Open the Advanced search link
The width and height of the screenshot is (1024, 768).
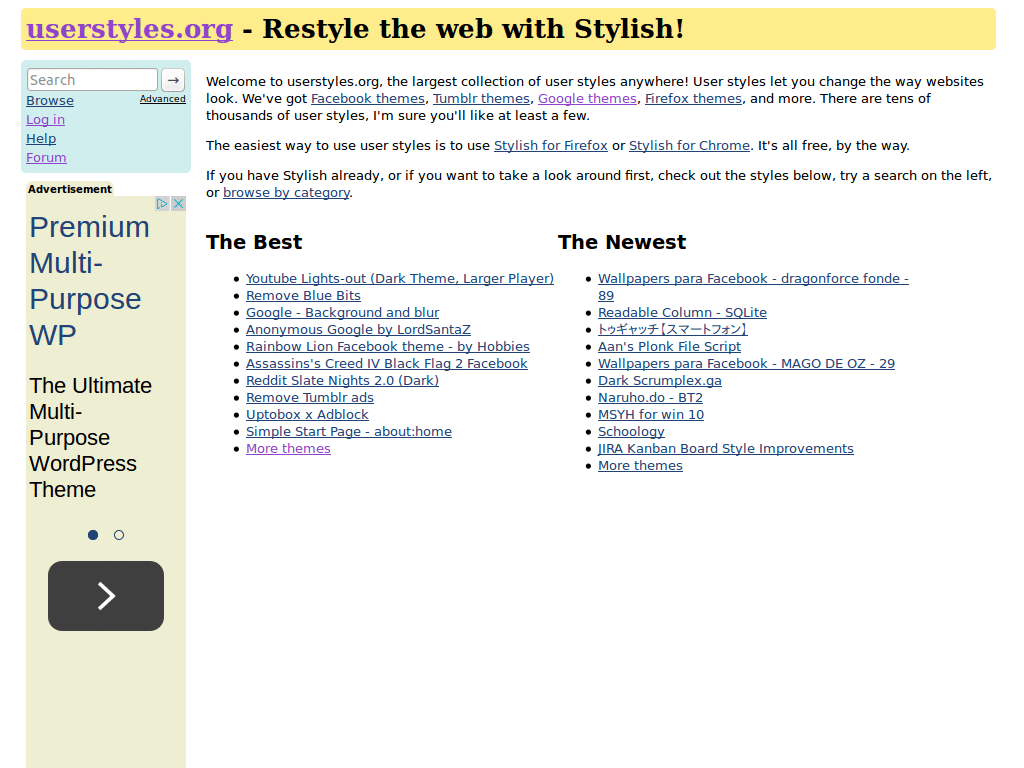(163, 99)
